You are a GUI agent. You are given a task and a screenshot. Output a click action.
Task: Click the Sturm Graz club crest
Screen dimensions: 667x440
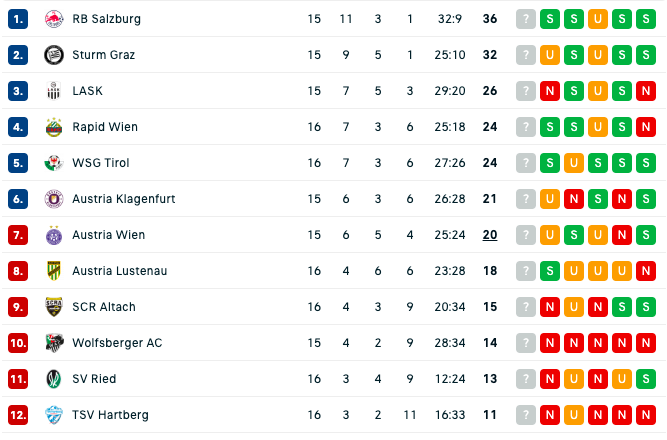(x=54, y=55)
